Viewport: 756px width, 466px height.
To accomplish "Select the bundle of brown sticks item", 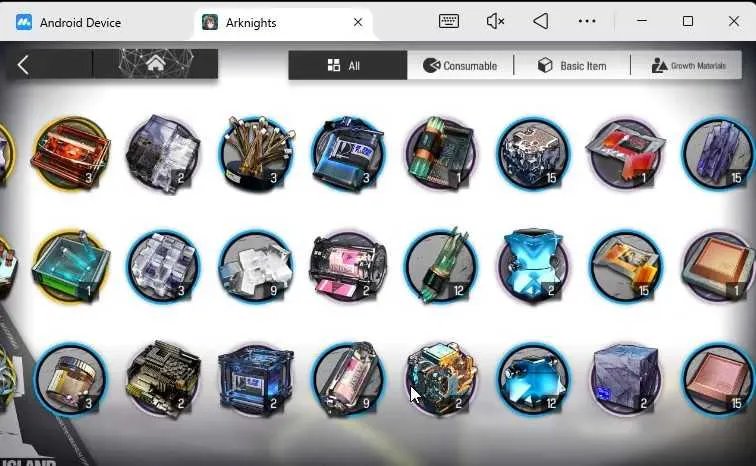I will pos(256,153).
